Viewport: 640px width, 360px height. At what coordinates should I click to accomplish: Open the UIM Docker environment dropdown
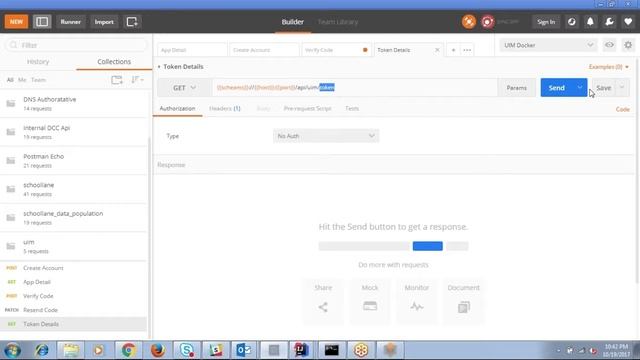pos(548,45)
